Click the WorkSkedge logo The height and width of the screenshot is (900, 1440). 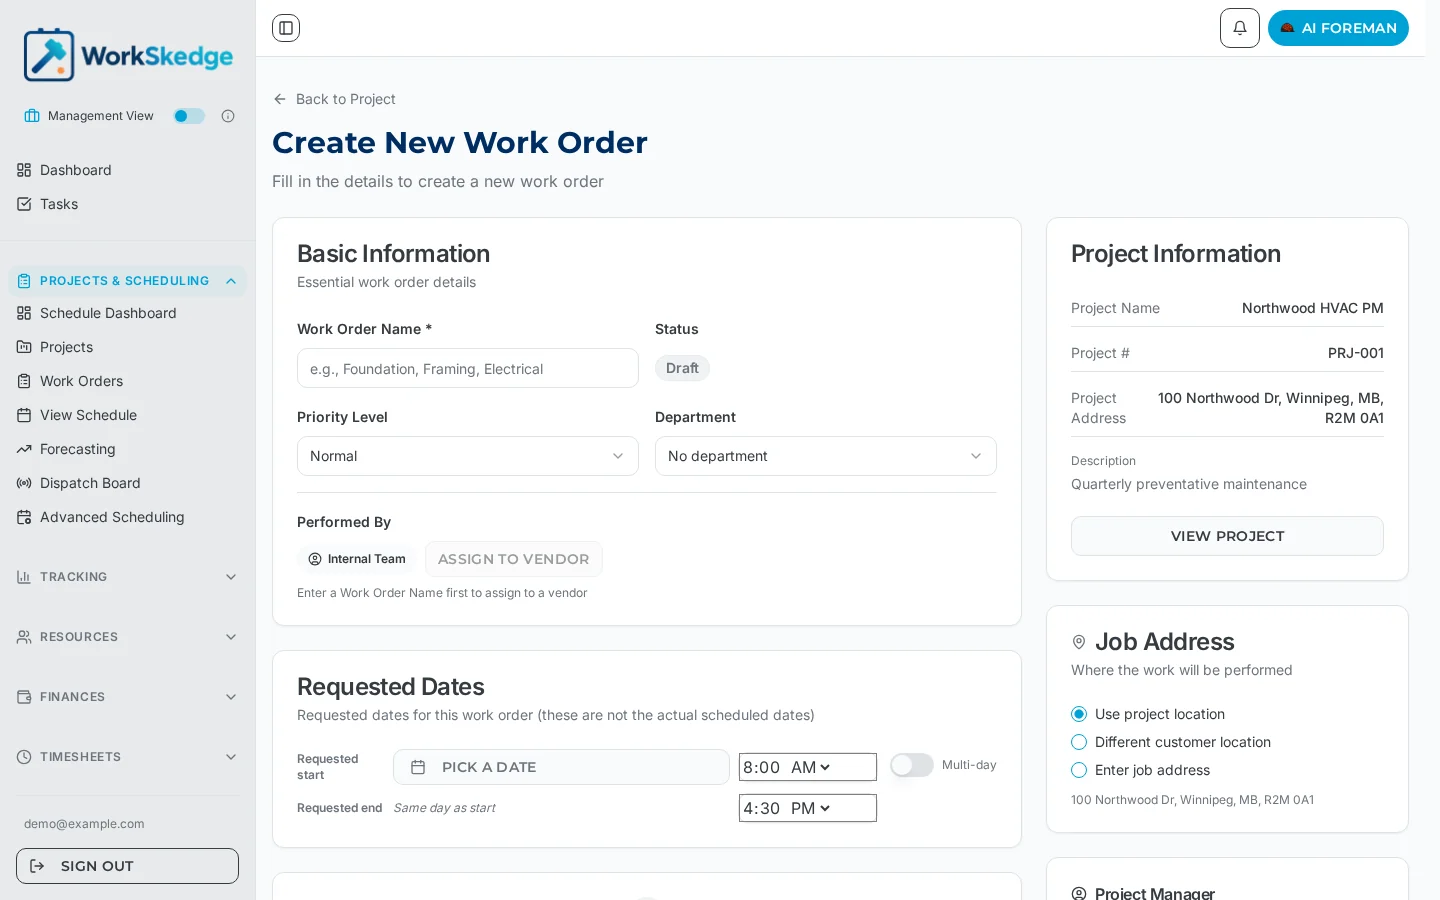point(128,55)
